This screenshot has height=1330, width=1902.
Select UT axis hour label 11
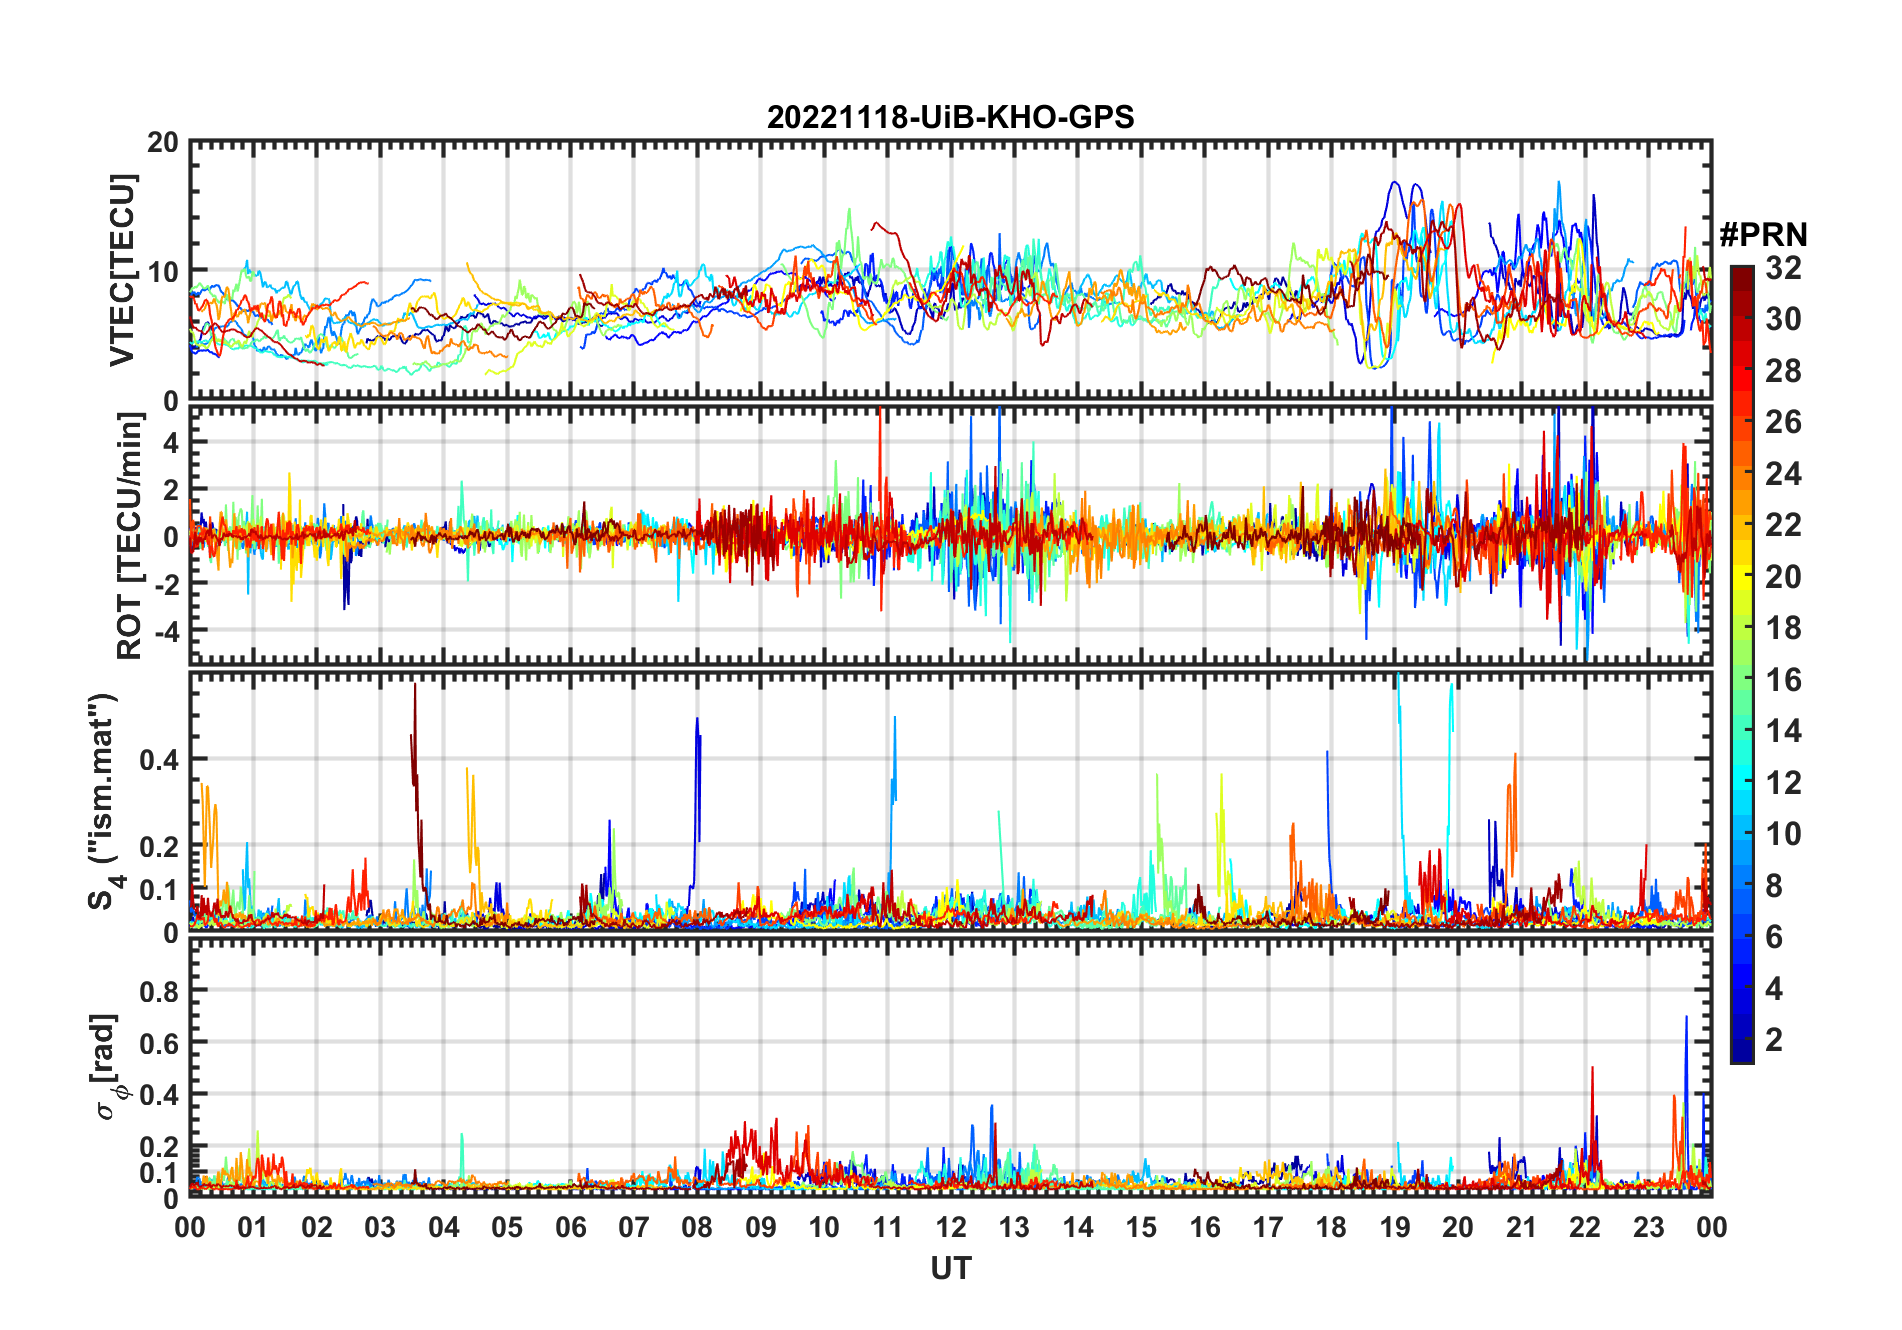coord(888,1227)
